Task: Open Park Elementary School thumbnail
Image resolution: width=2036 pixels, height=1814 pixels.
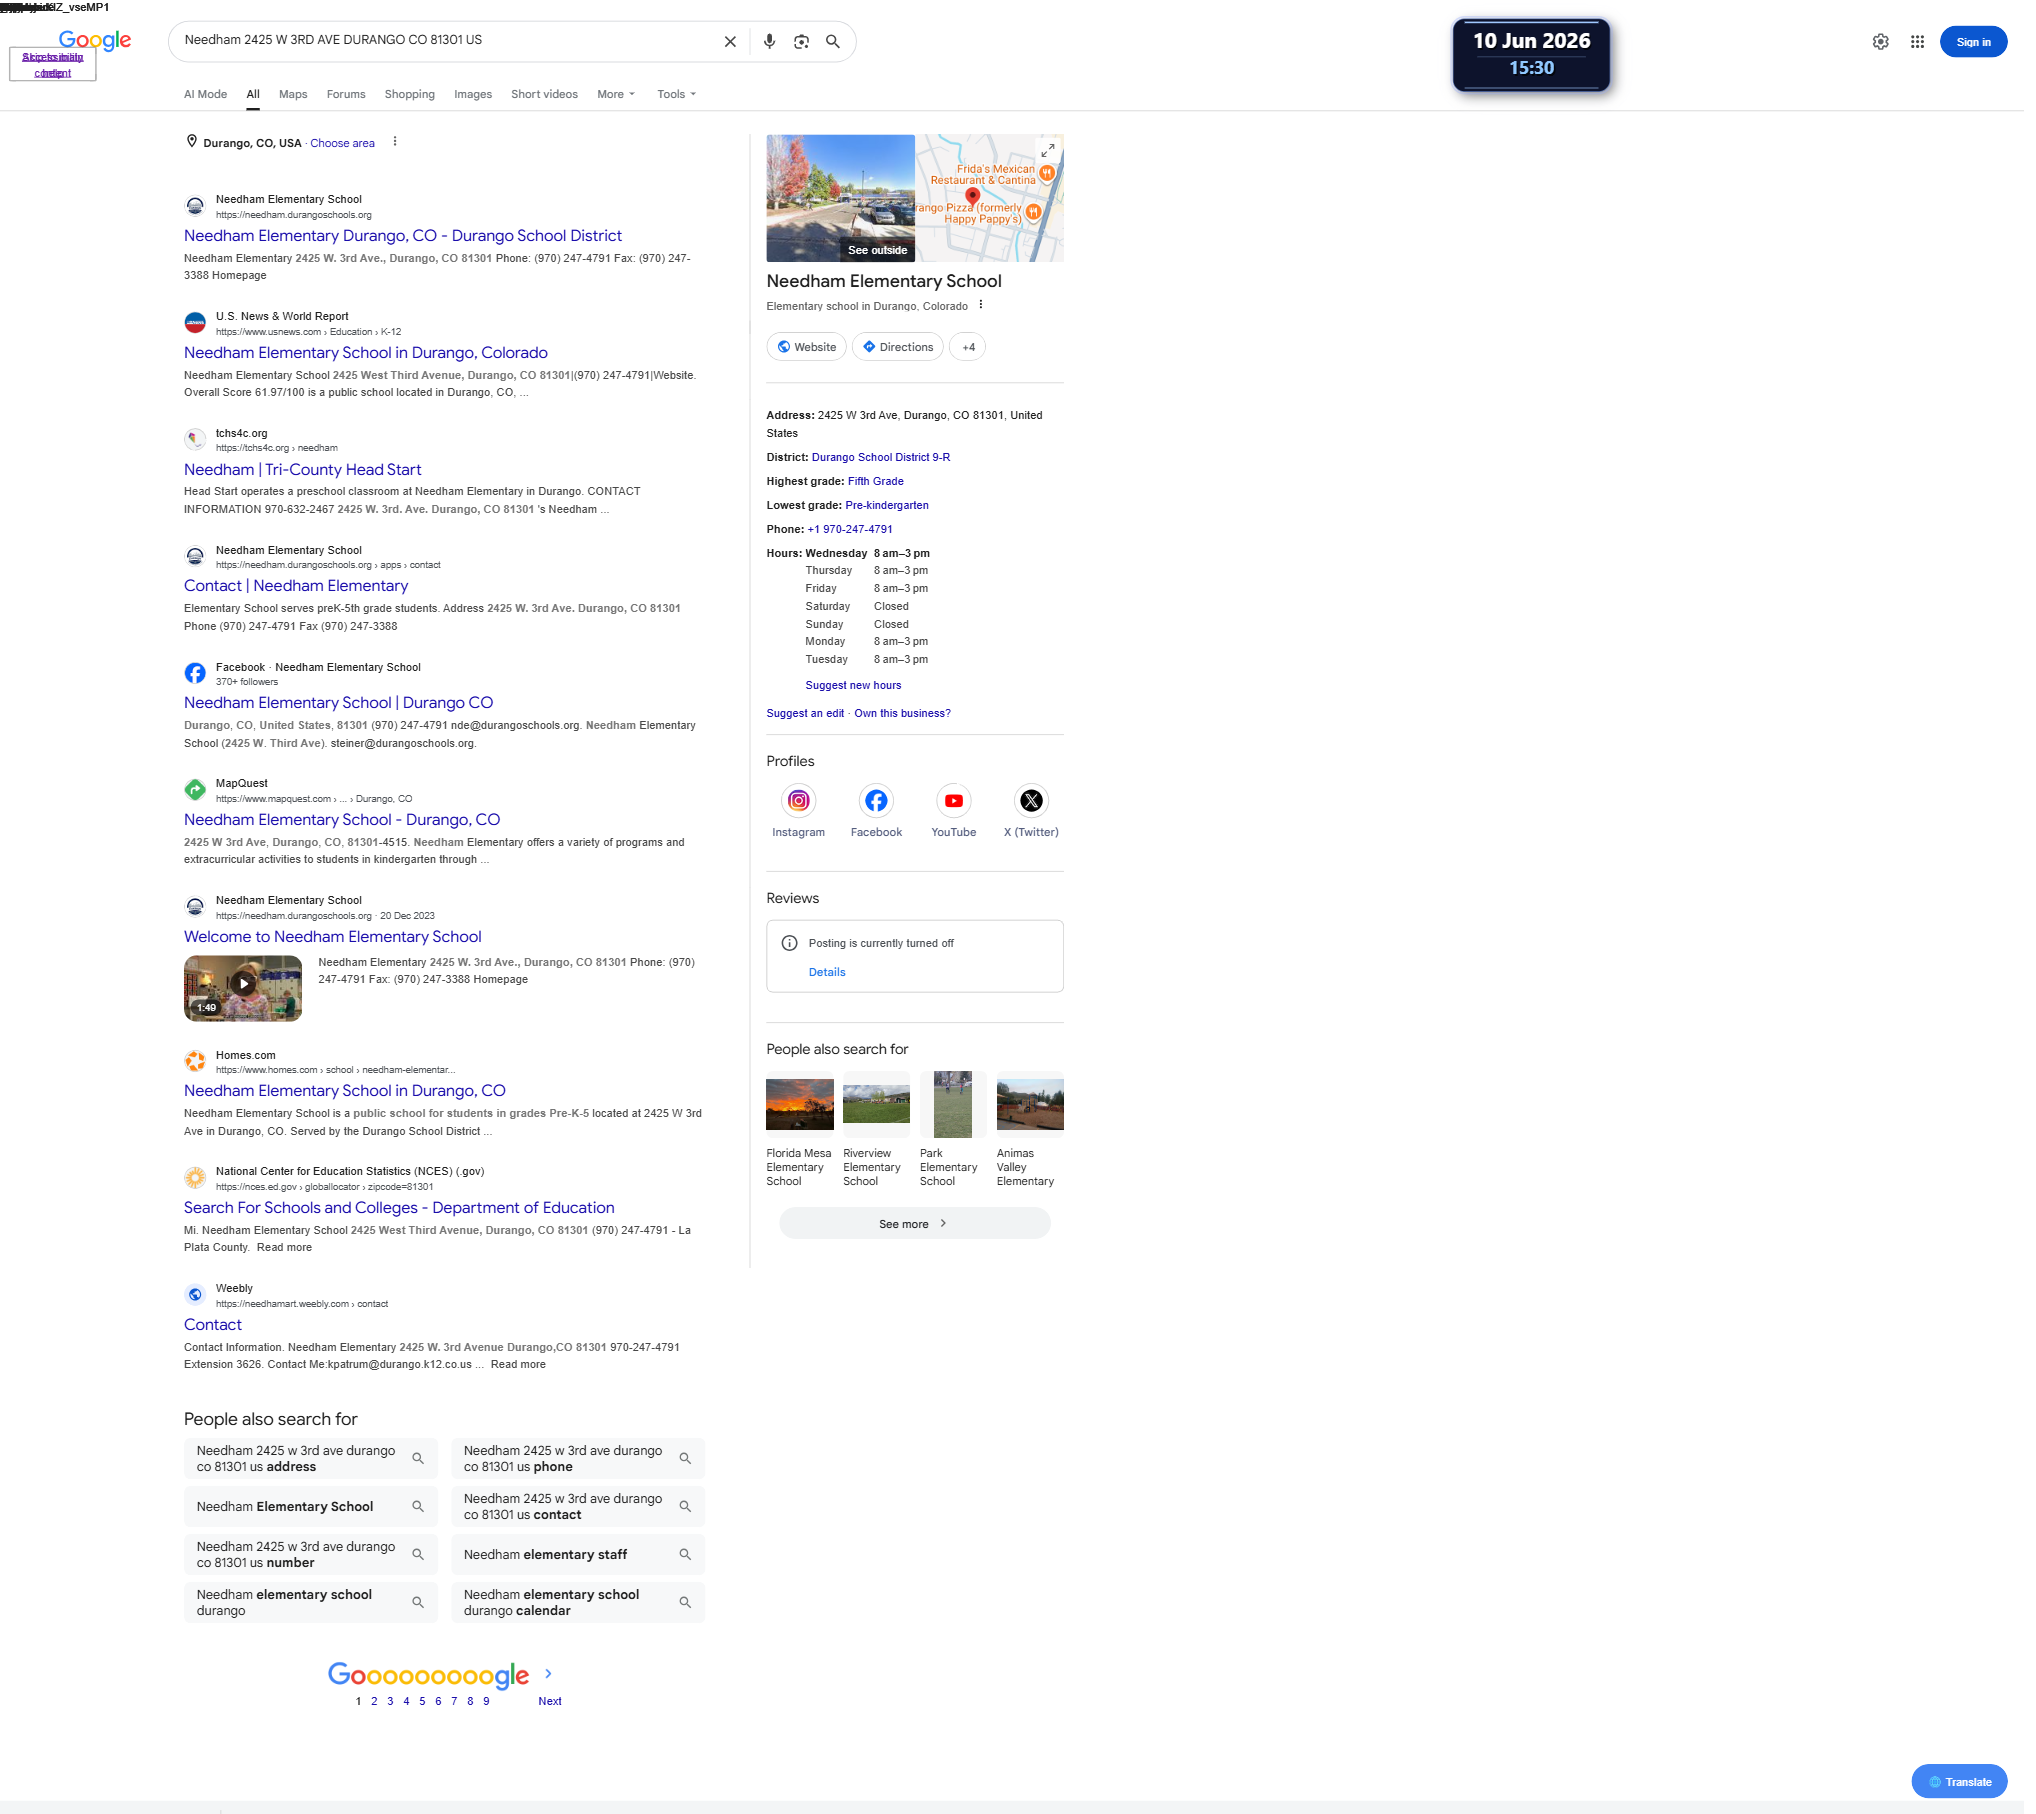Action: point(953,1104)
